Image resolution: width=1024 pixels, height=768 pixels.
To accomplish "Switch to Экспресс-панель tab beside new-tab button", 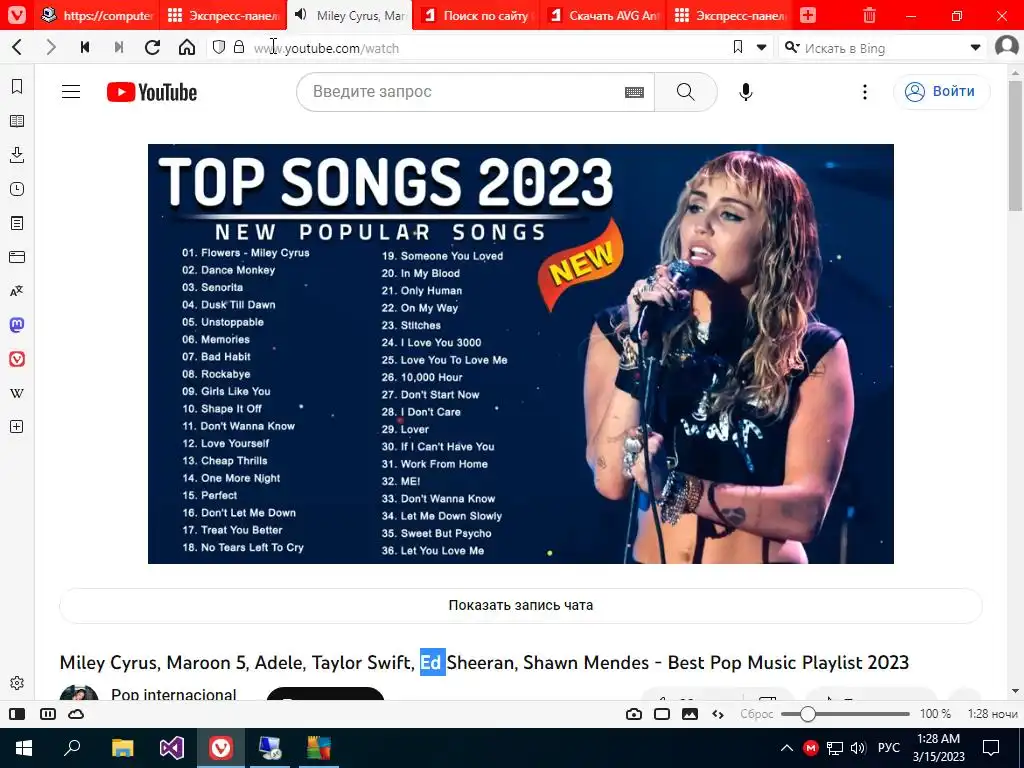I will click(x=729, y=15).
